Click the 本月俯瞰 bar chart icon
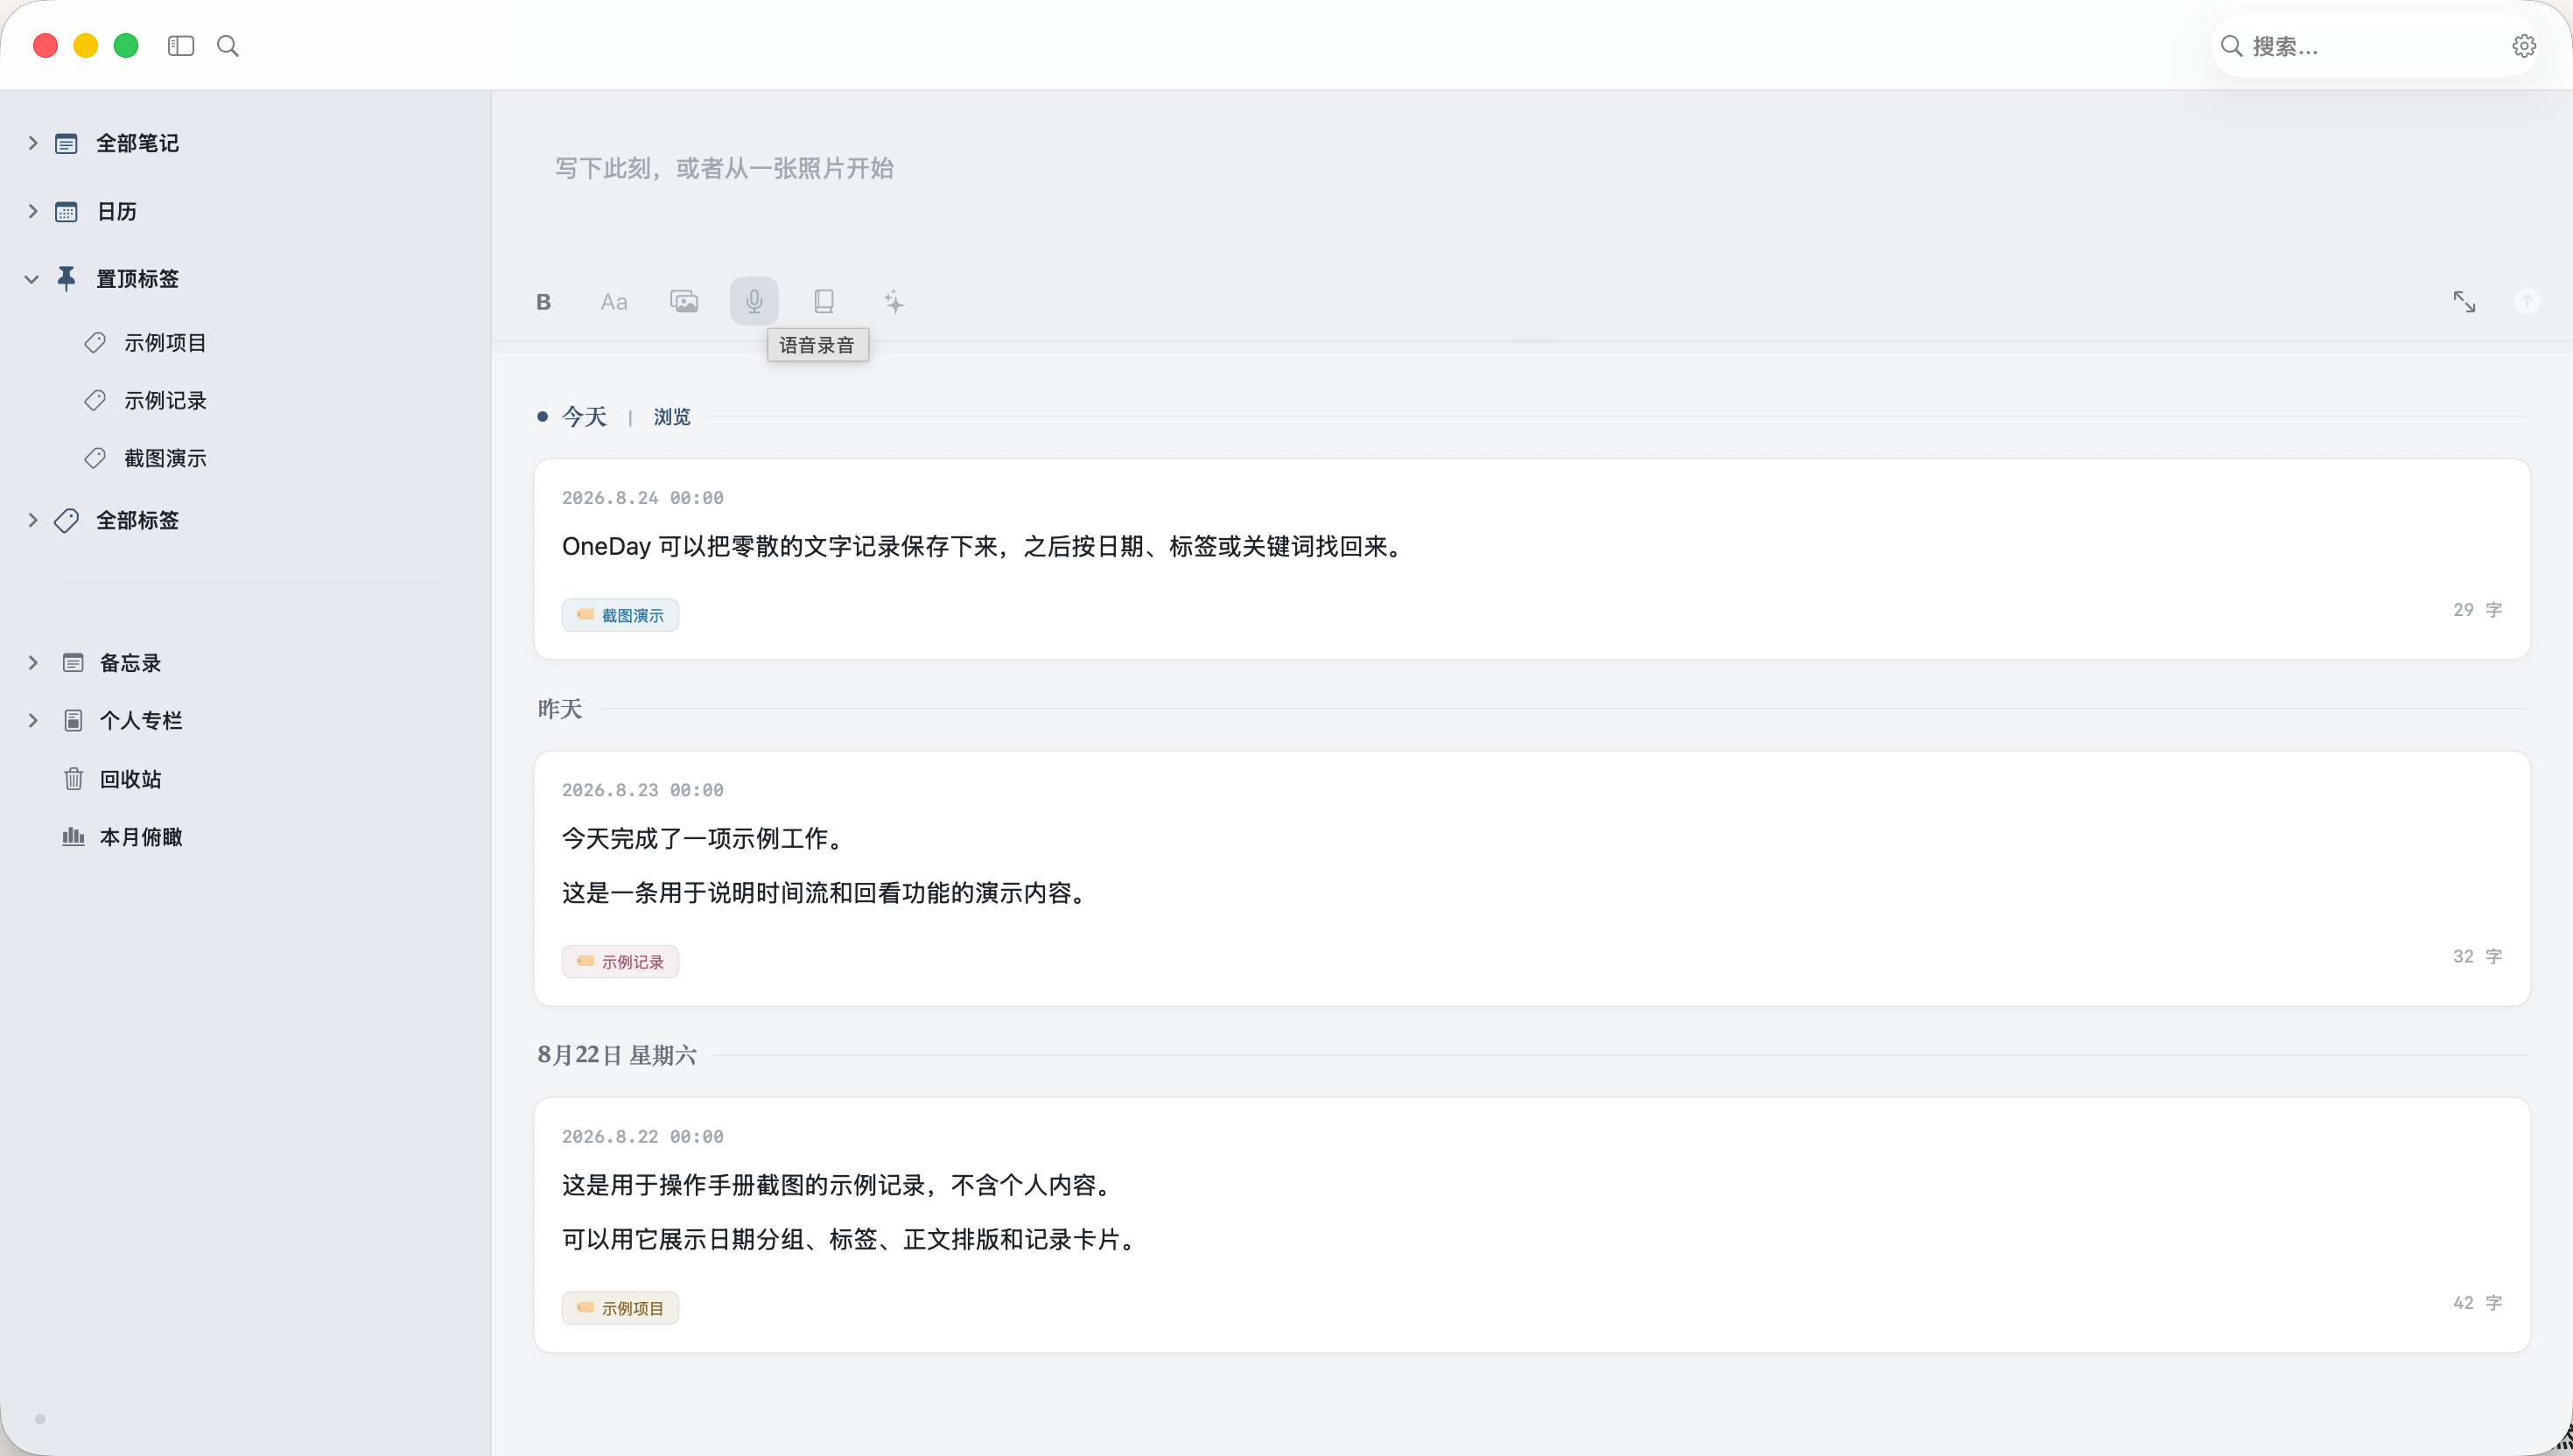 tap(73, 837)
